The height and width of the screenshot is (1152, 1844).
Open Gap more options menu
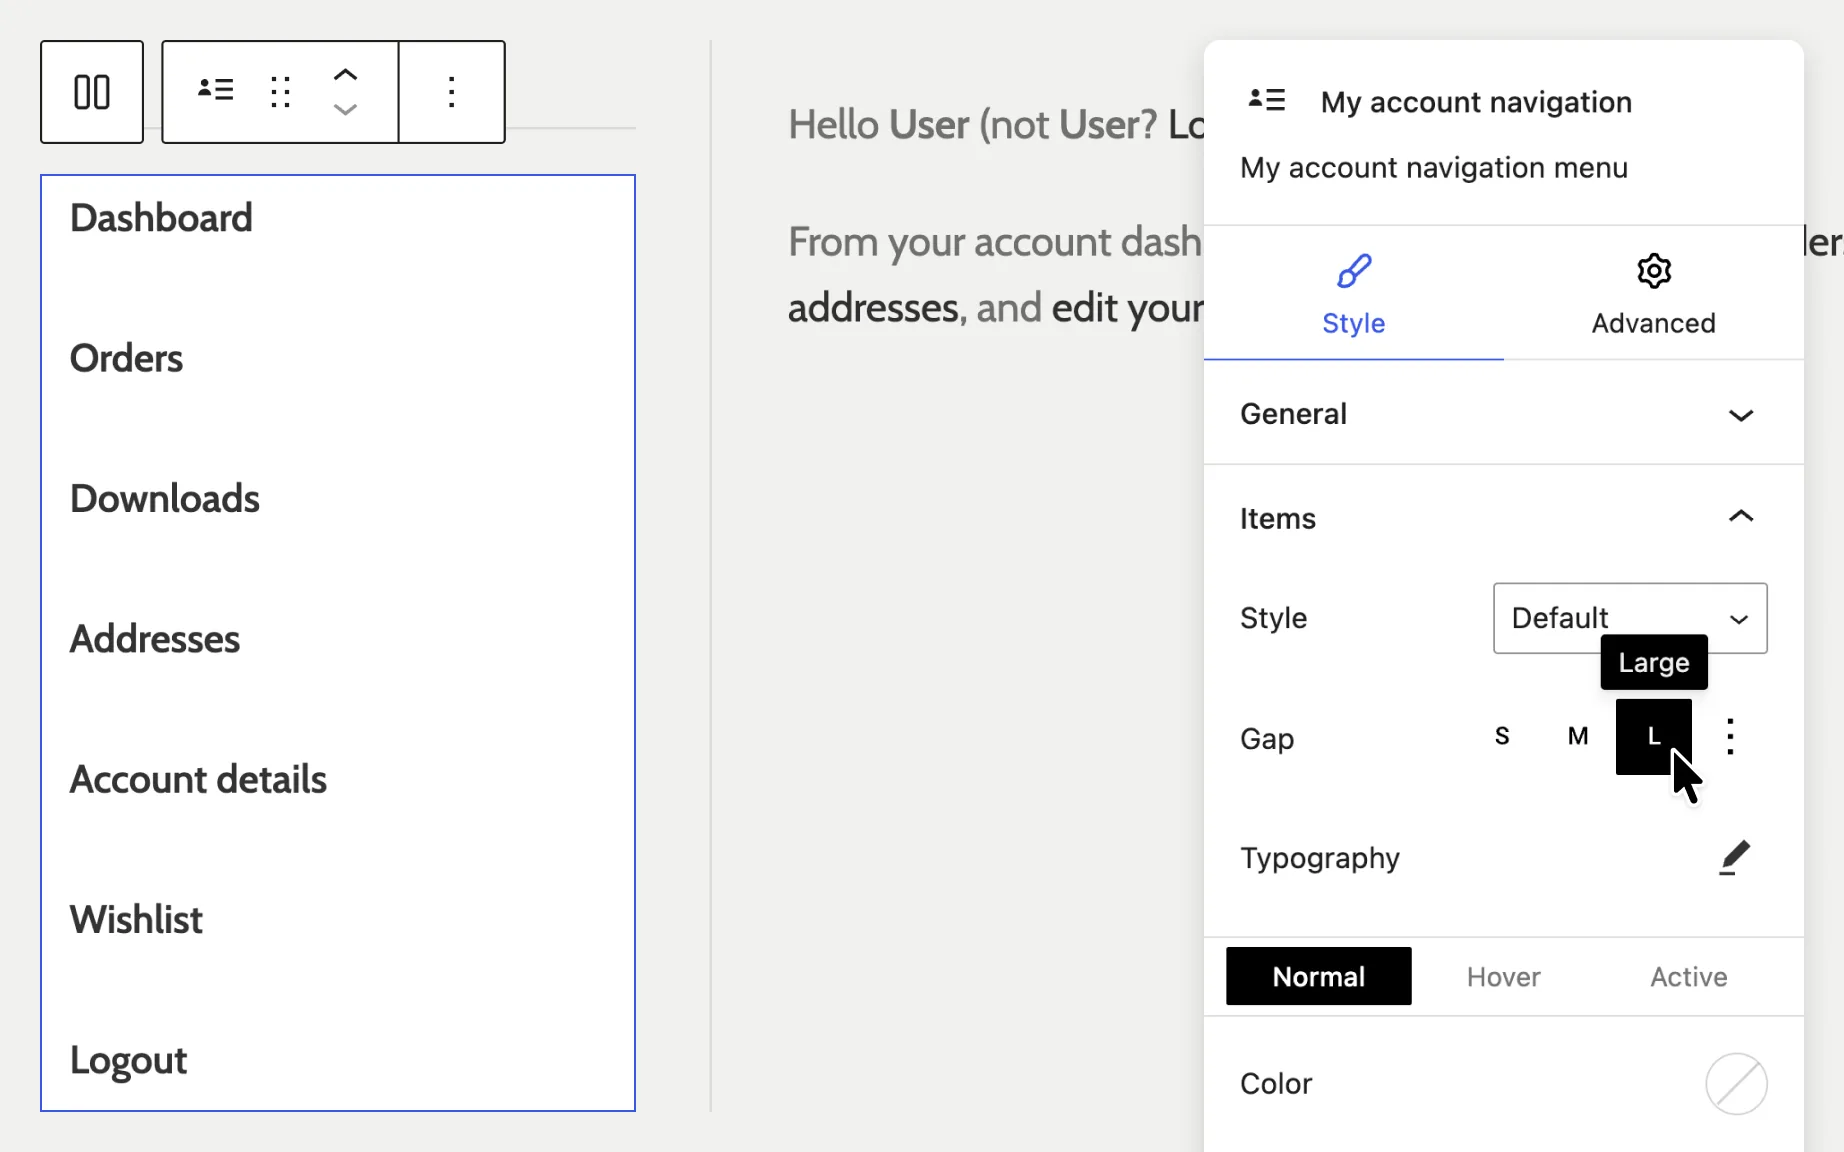[x=1730, y=737]
